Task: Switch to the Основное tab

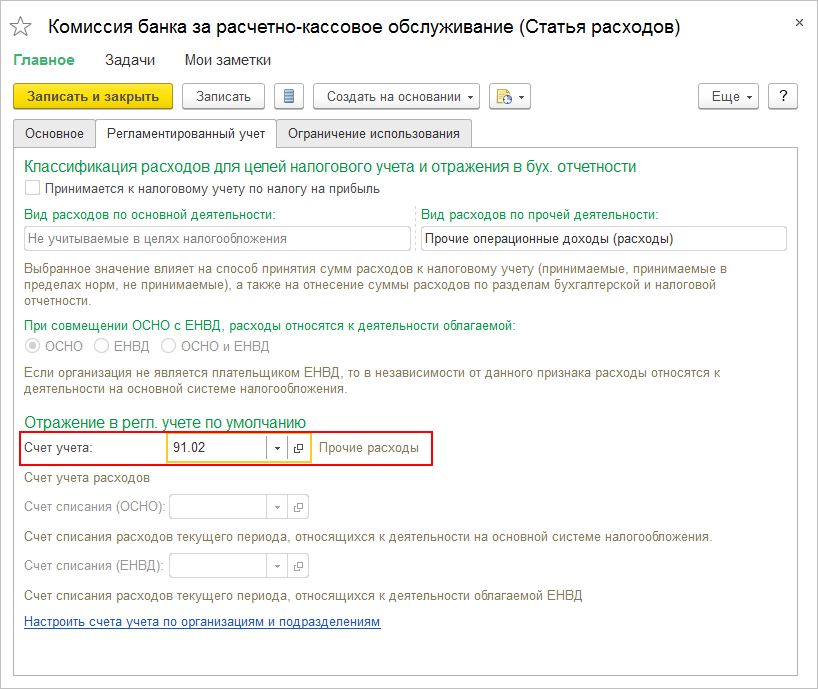Action: (x=54, y=134)
